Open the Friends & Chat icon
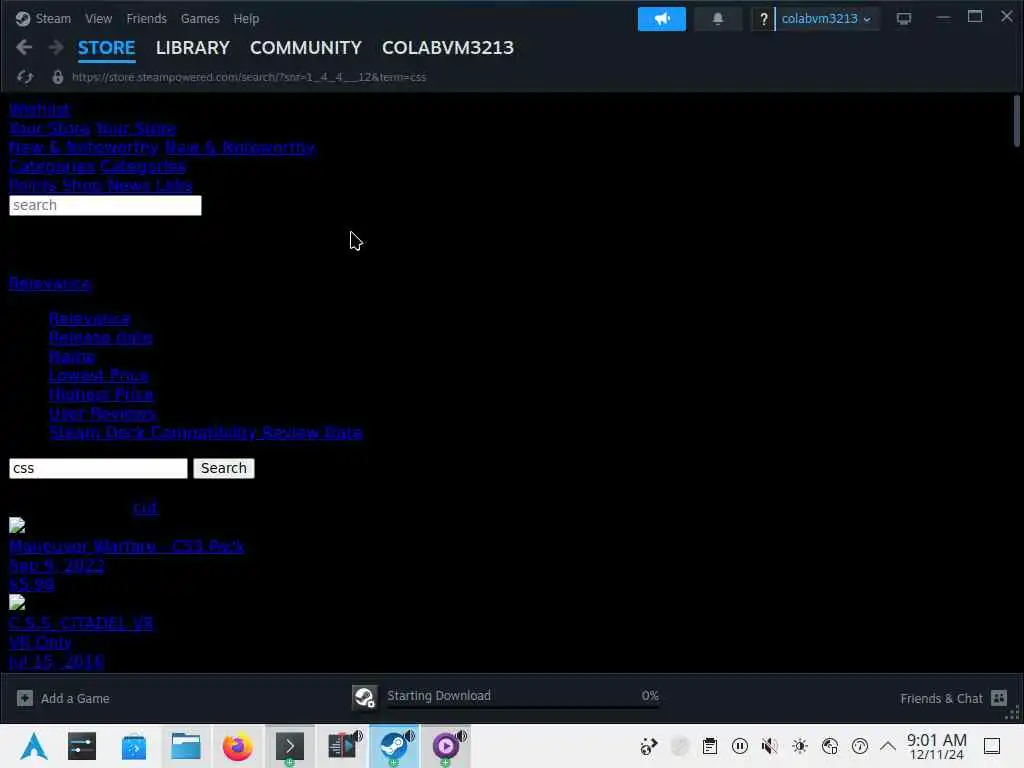 pos(999,698)
